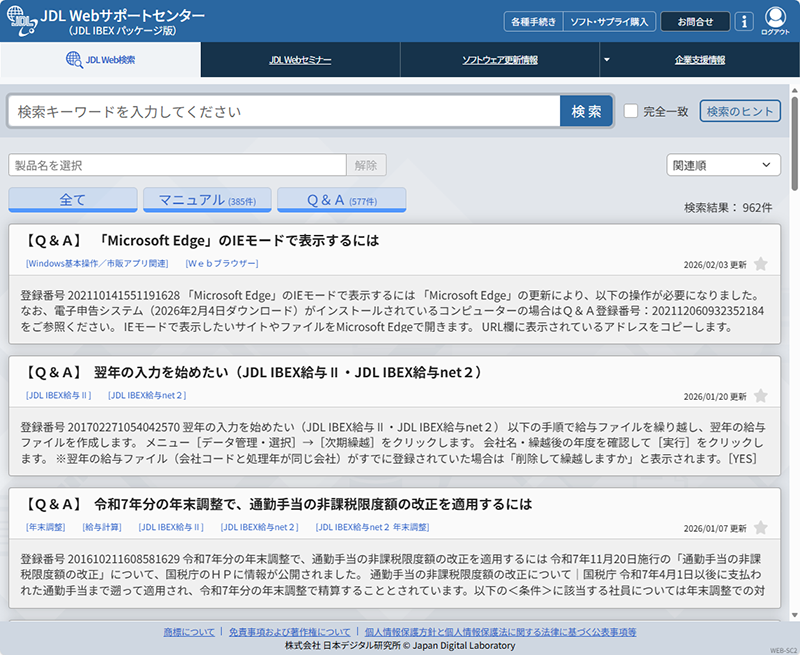Image resolution: width=800 pixels, height=655 pixels.
Task: Open the 検索のヒント help link
Action: [x=742, y=111]
